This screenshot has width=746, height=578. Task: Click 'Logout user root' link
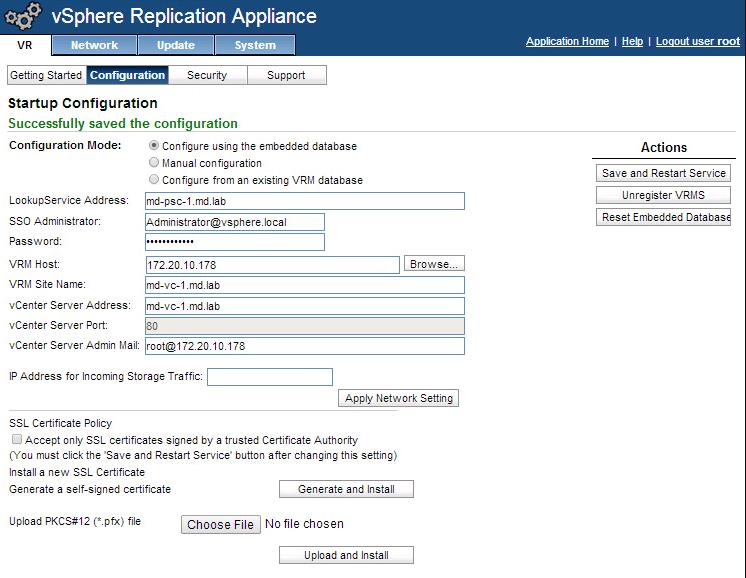[x=697, y=41]
